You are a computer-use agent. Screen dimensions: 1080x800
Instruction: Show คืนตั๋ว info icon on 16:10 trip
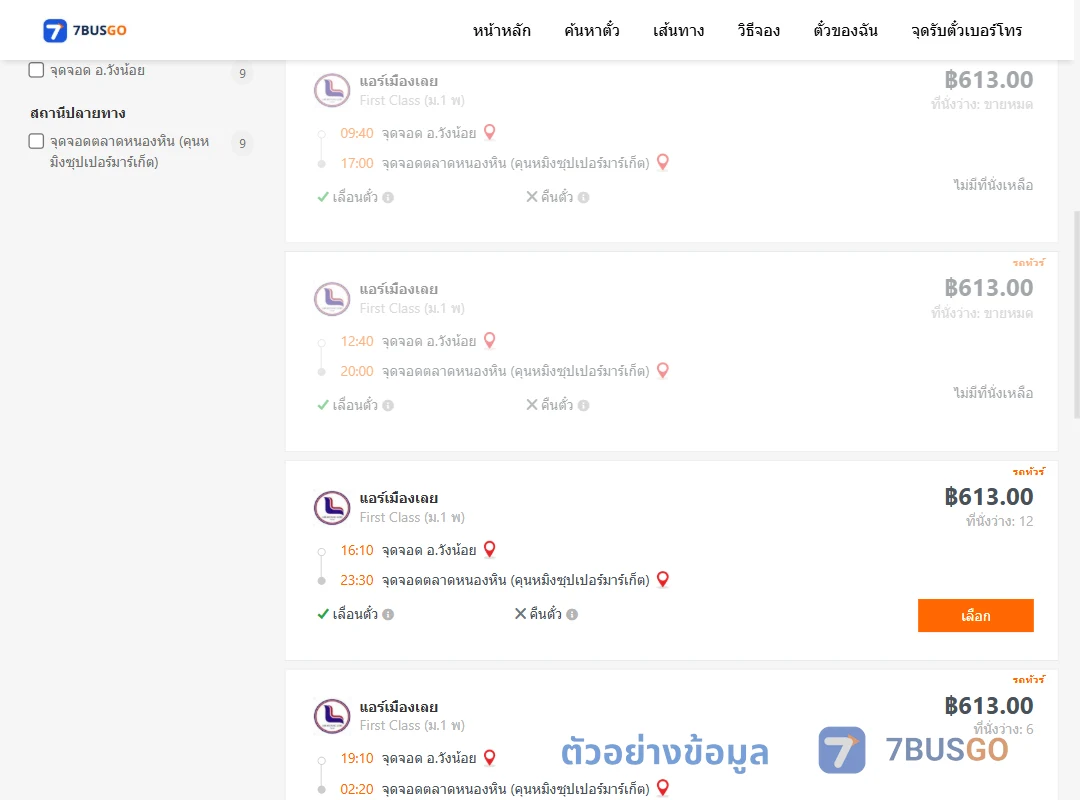(x=572, y=615)
